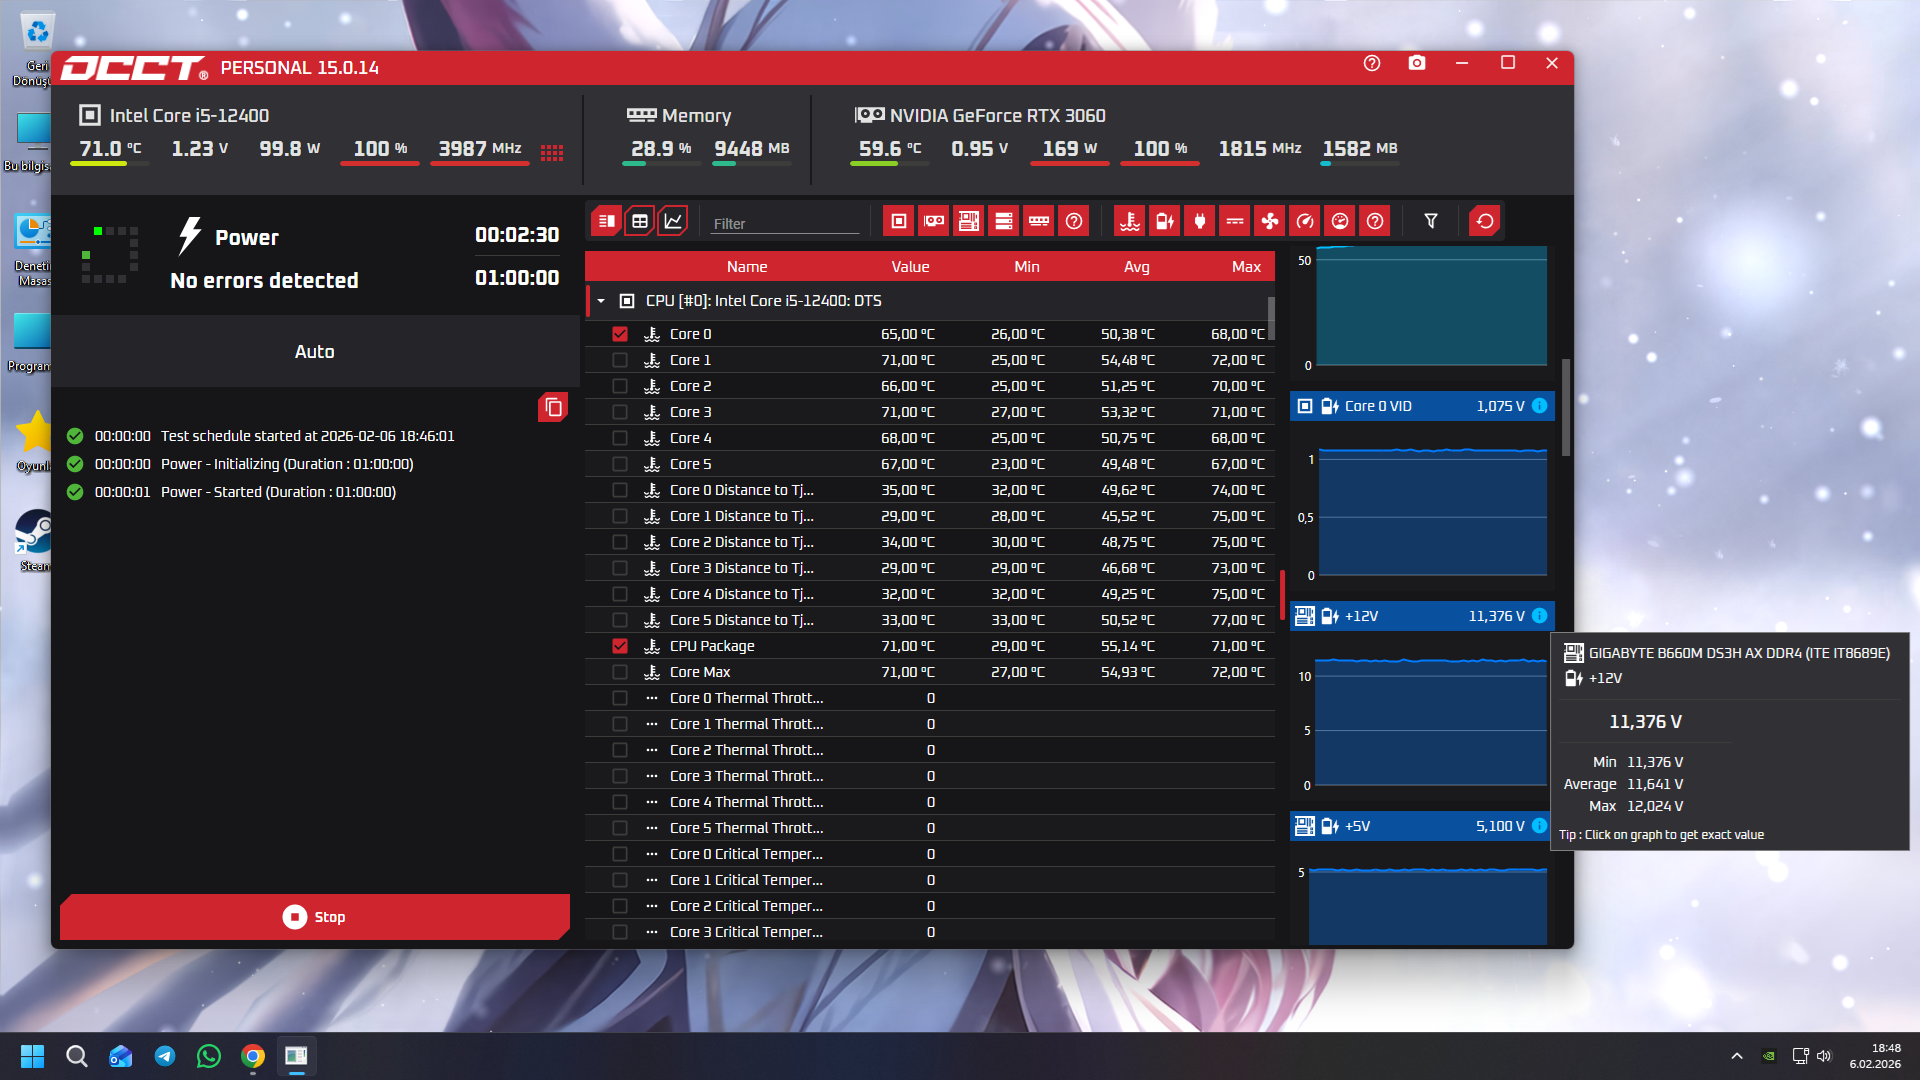1920x1080 pixels.
Task: Filter sensors by storage device icon
Action: [x=1004, y=221]
